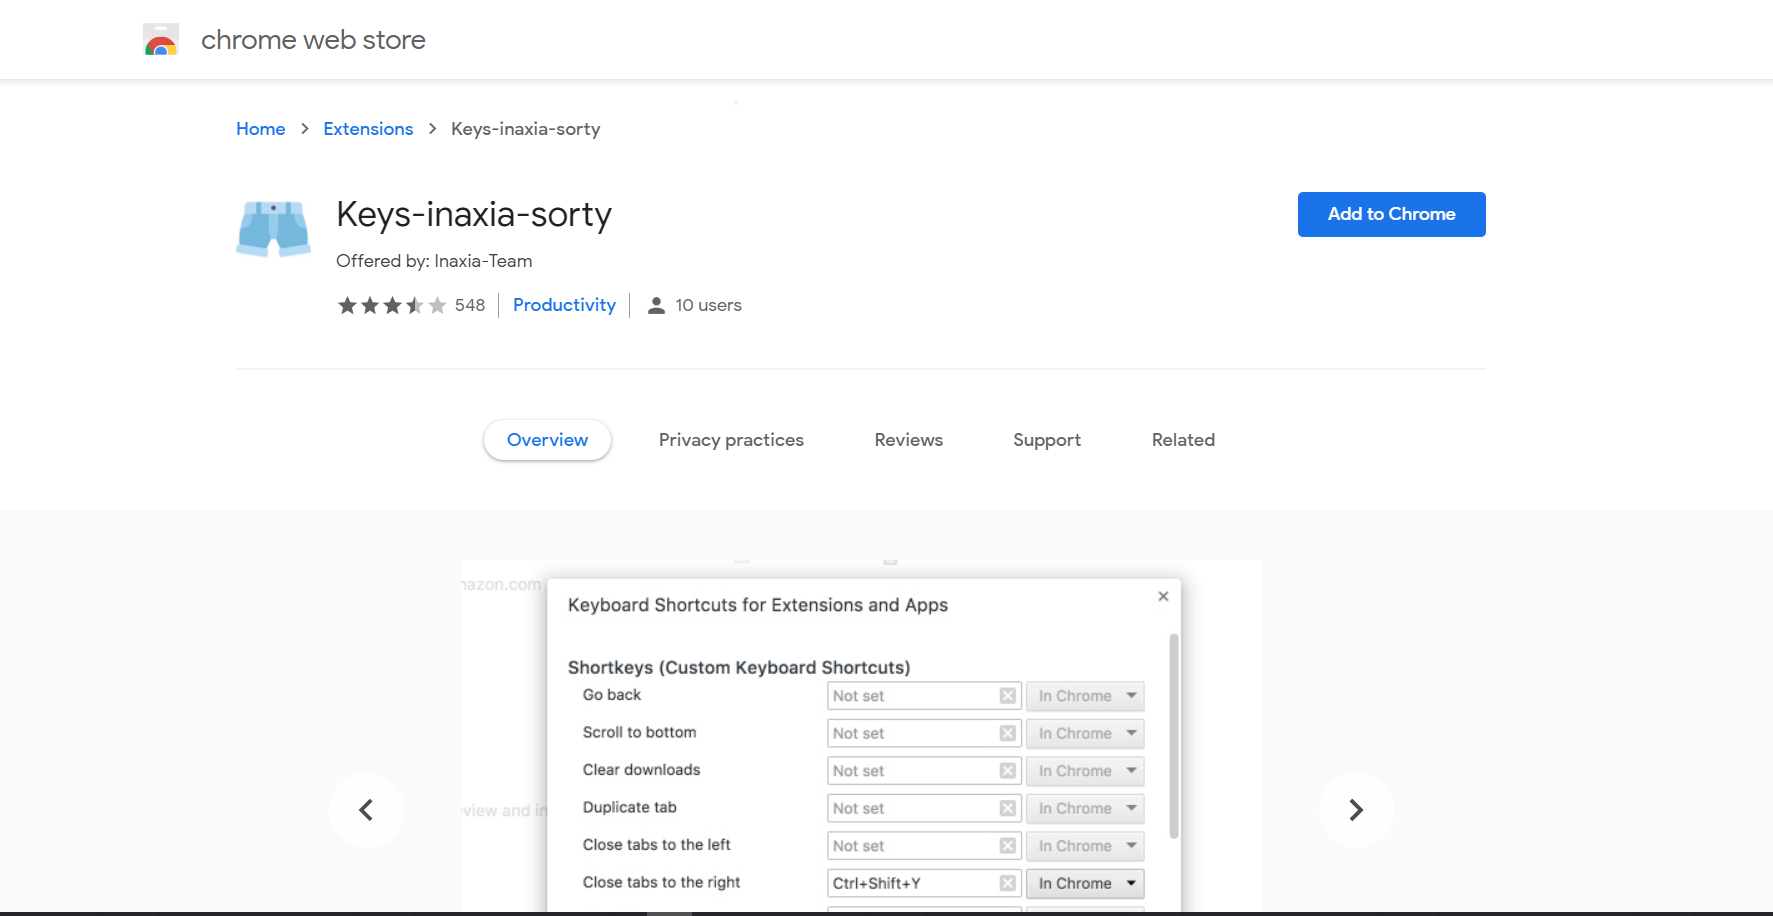Image resolution: width=1773 pixels, height=916 pixels.
Task: Click the star rating icons
Action: [x=392, y=305]
